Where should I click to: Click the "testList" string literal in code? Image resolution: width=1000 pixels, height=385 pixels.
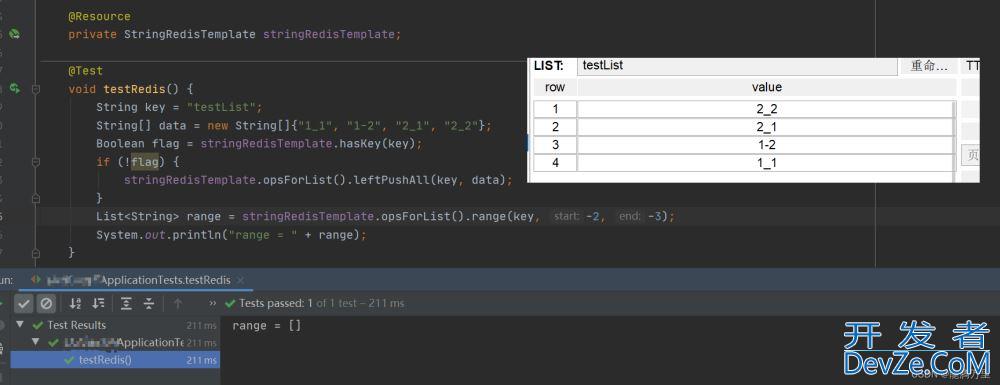click(221, 107)
